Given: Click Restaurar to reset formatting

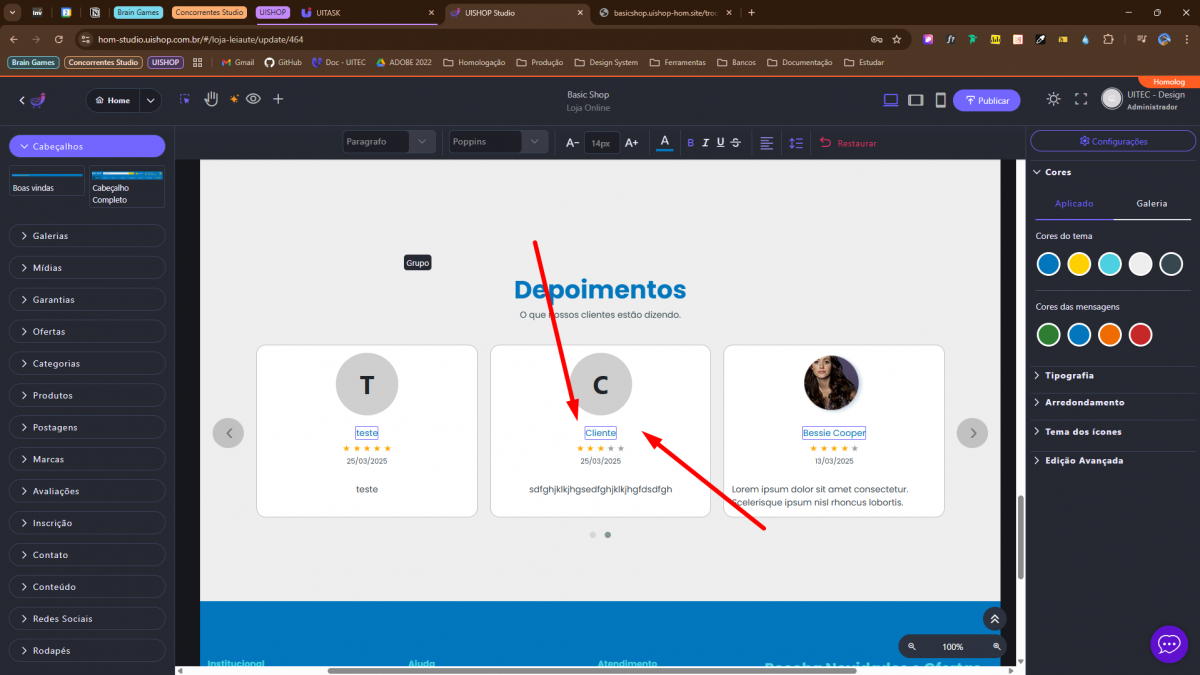Looking at the screenshot, I should pos(848,143).
